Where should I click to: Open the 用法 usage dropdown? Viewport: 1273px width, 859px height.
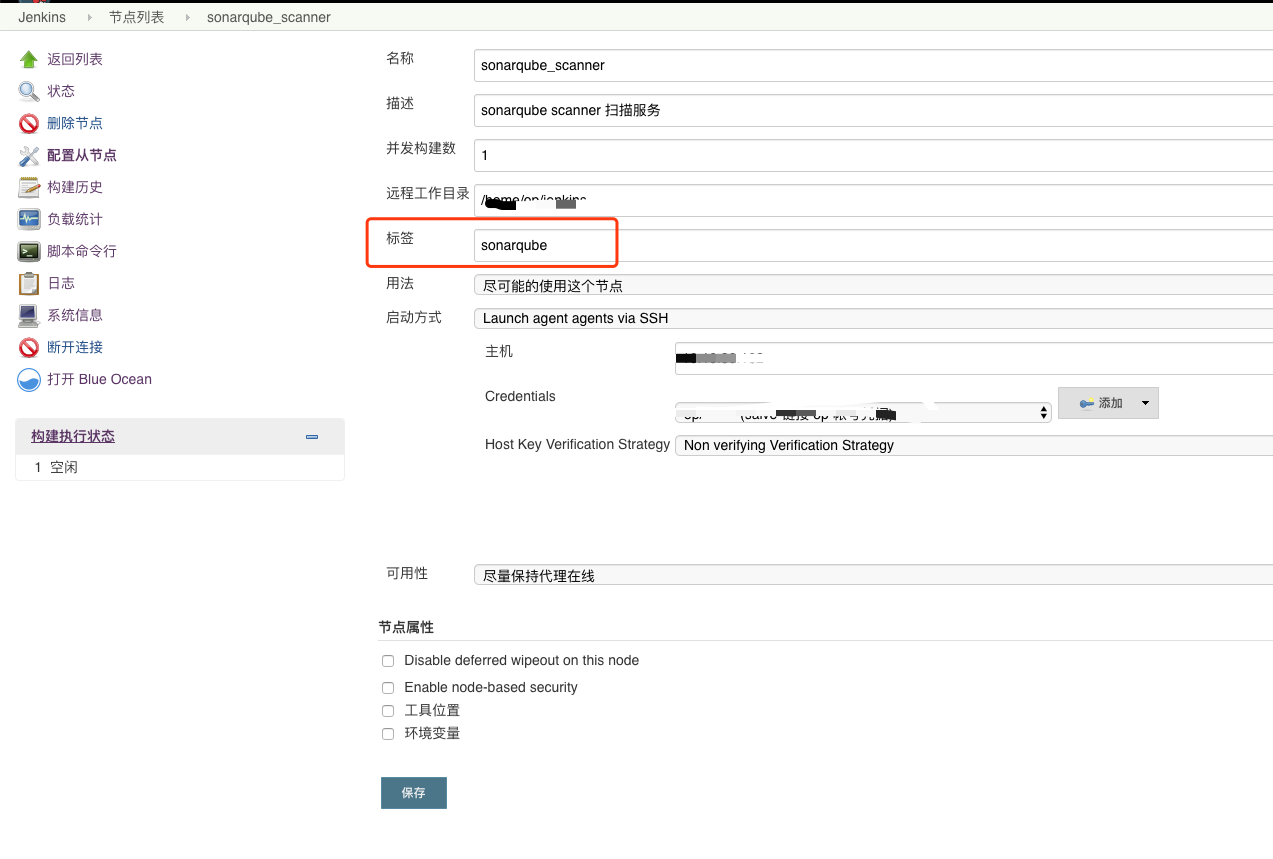[872, 286]
